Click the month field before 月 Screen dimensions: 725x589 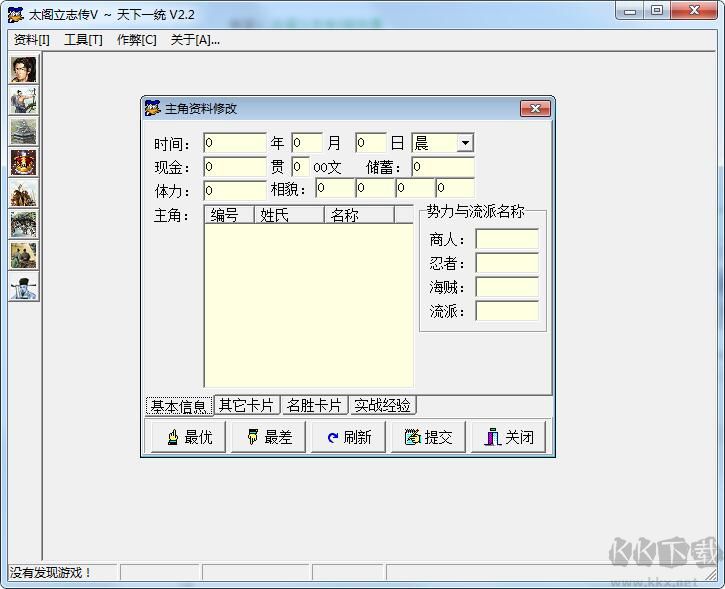tap(307, 143)
